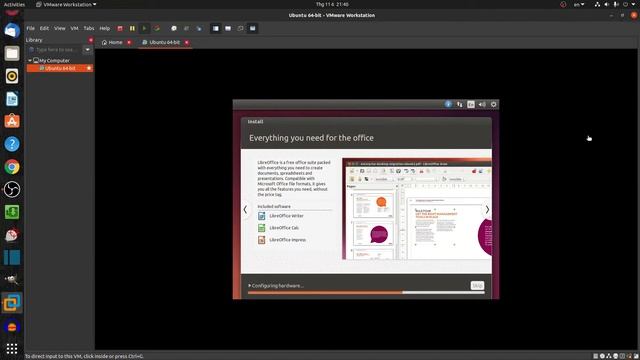Enter full screen mode icon
640x360 pixels.
point(240,29)
